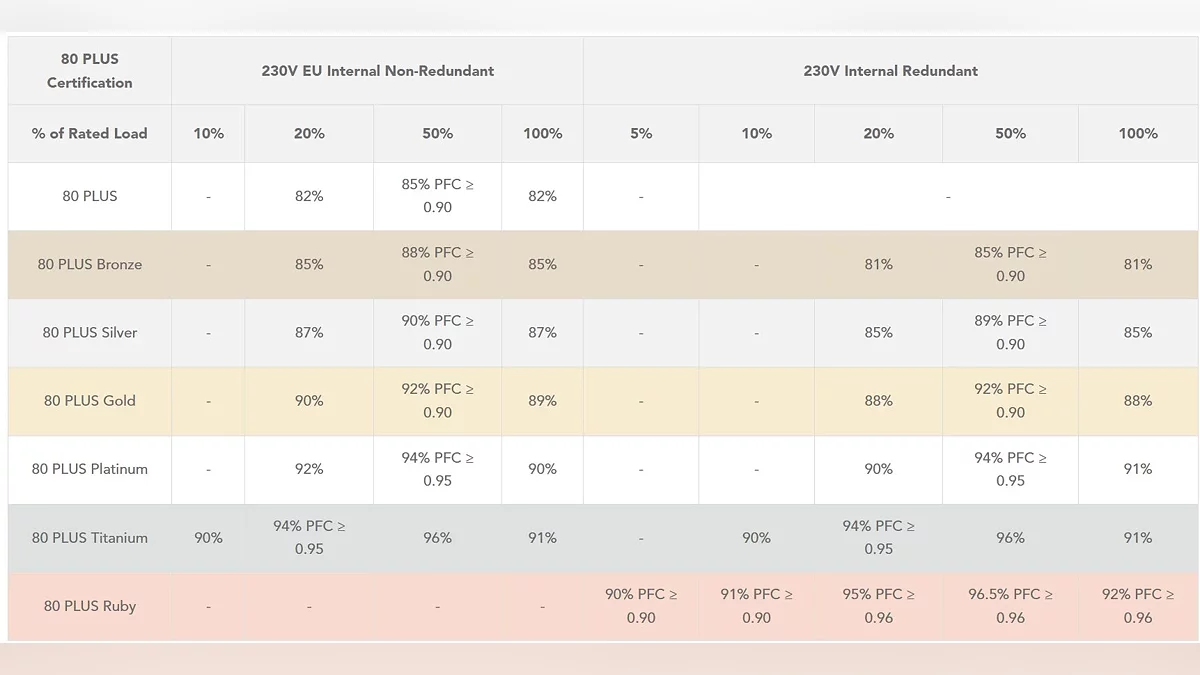This screenshot has height=675, width=1200.
Task: Click the 87% Silver cell under non-redundant 20%
Action: click(309, 333)
